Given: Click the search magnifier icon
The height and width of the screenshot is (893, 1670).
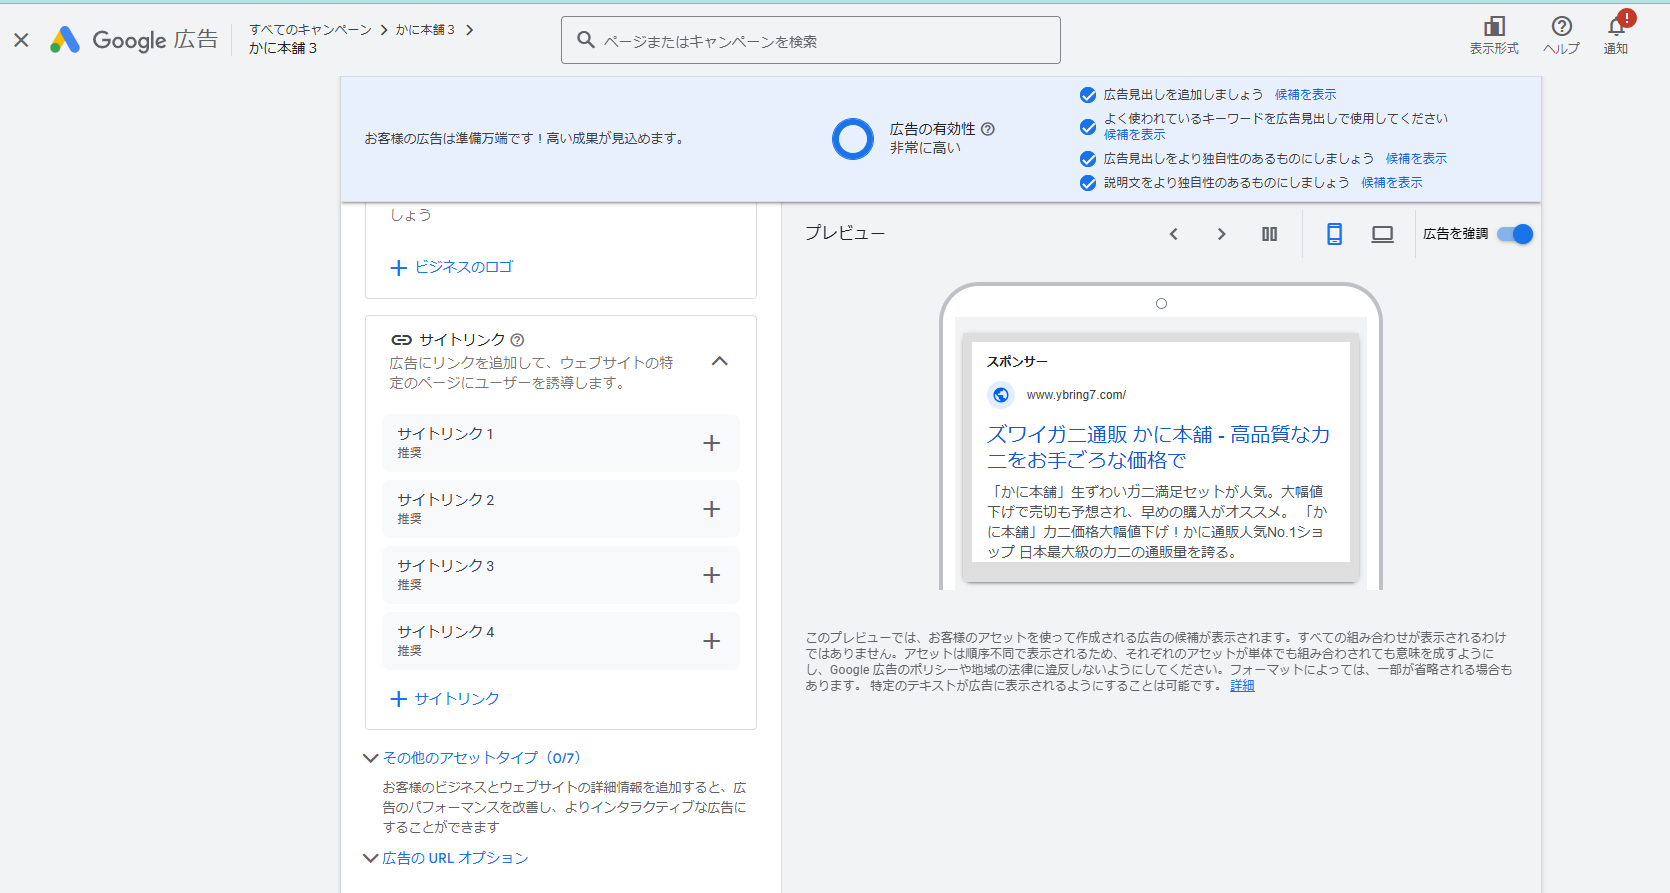Looking at the screenshot, I should click(587, 40).
